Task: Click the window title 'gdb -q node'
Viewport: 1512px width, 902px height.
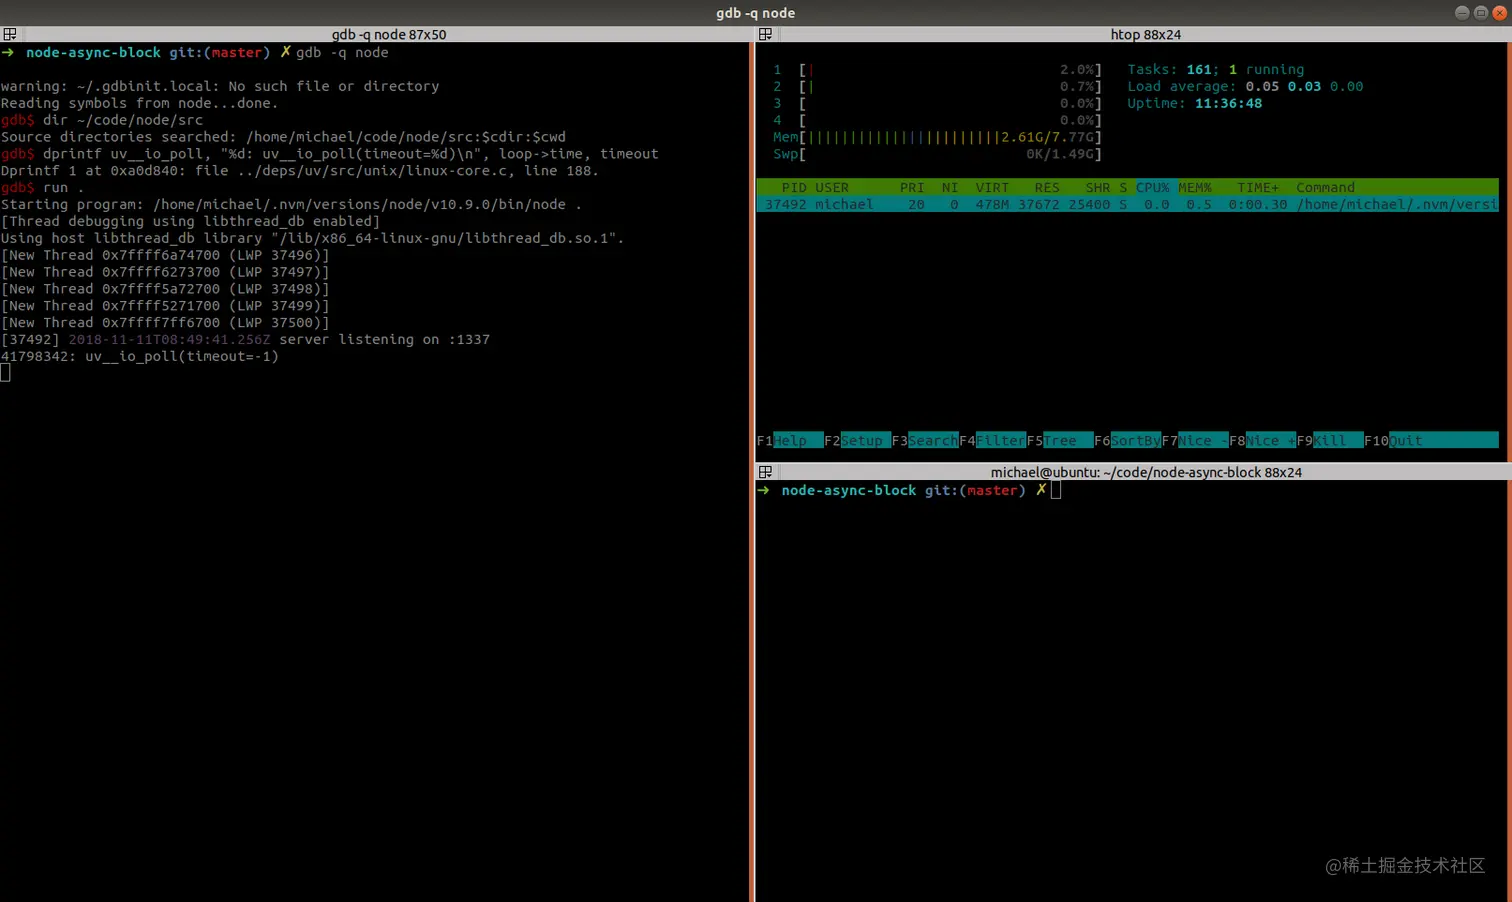Action: pos(756,13)
